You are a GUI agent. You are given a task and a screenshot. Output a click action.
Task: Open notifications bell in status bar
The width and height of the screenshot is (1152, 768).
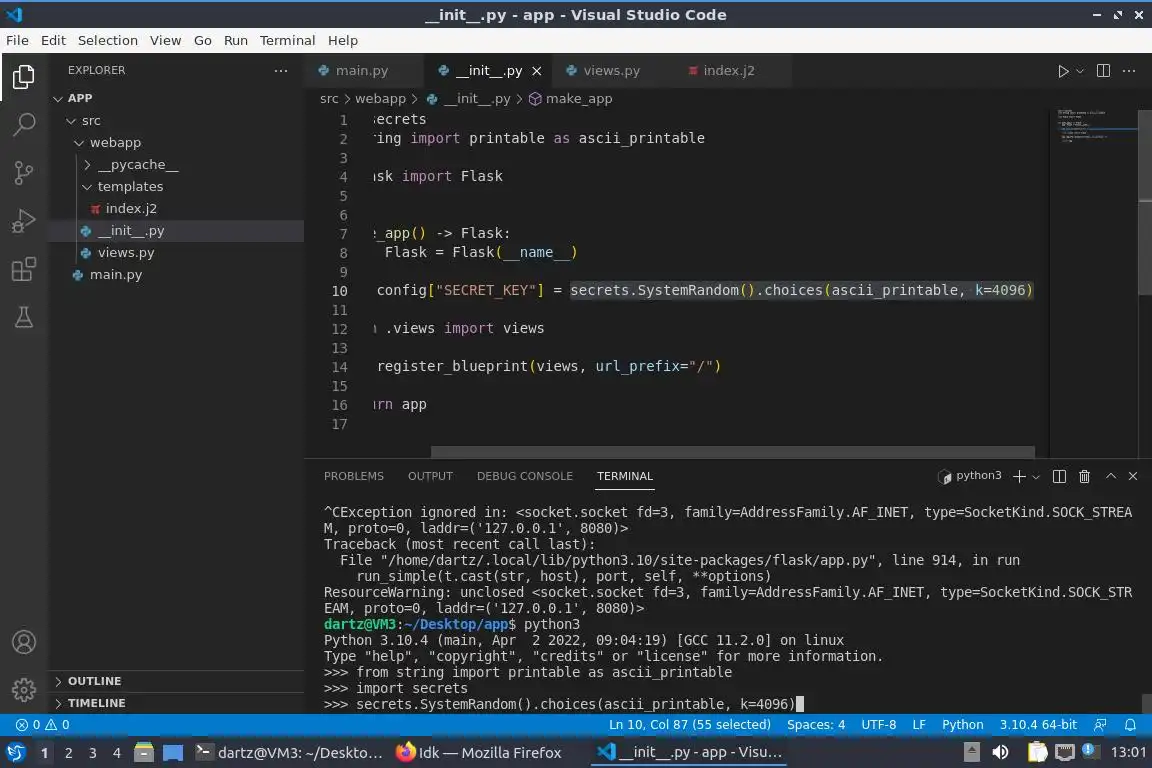point(1130,725)
